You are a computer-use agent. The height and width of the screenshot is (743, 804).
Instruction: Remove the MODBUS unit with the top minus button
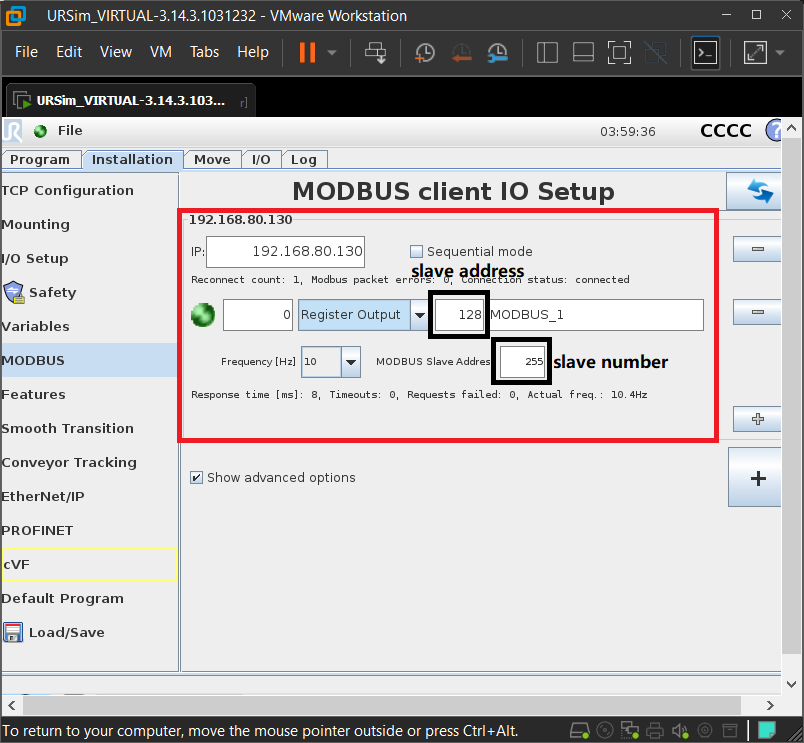757,249
